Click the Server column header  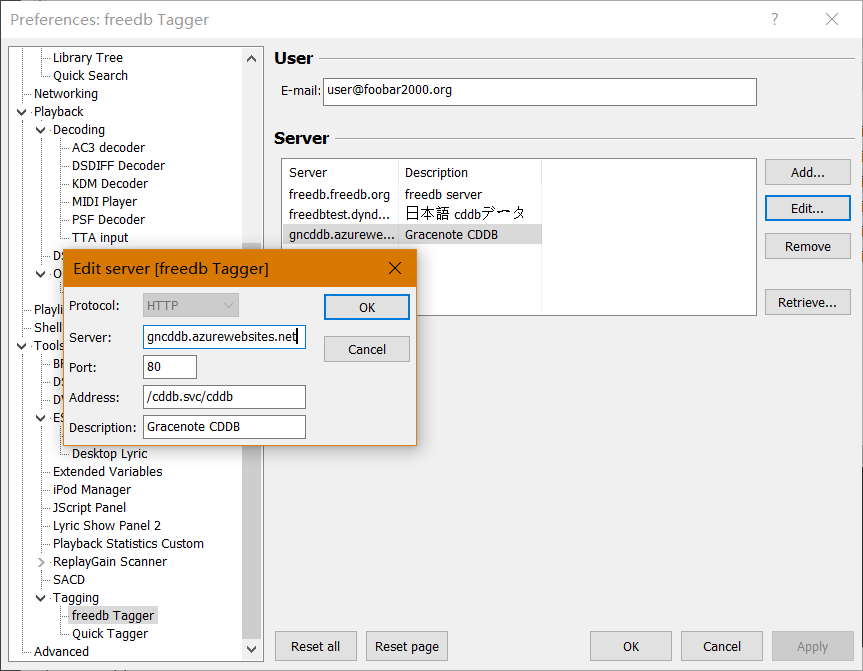pos(341,173)
